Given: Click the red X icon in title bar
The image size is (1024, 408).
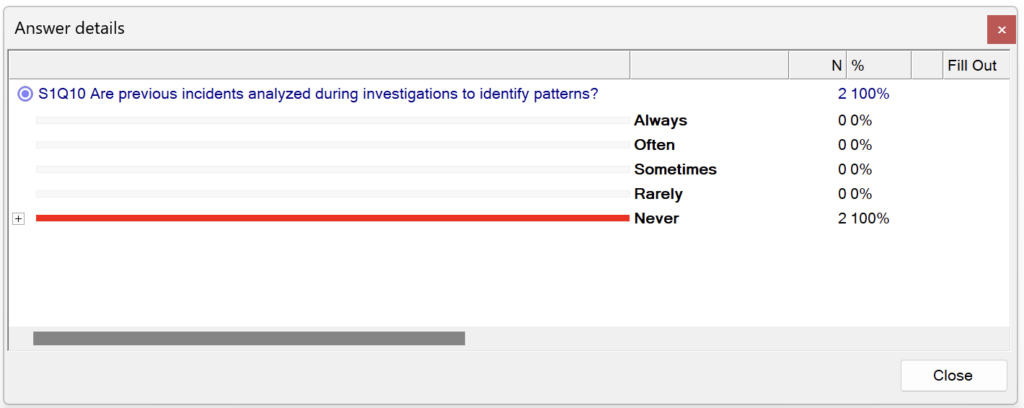Looking at the screenshot, I should [1001, 30].
